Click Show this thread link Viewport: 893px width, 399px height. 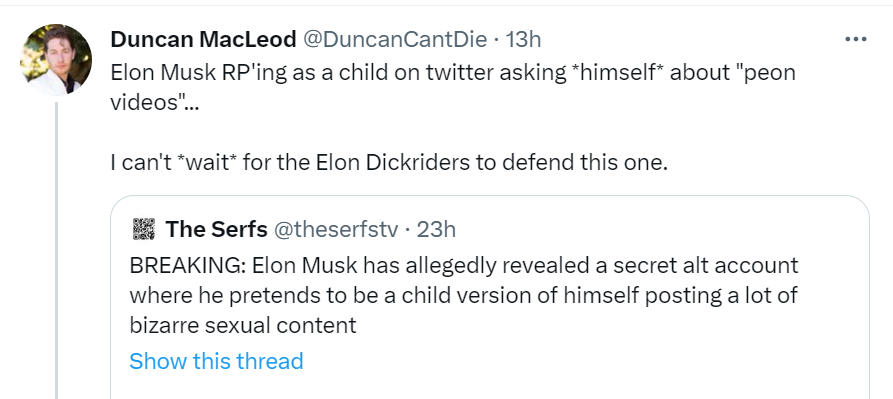coord(216,361)
